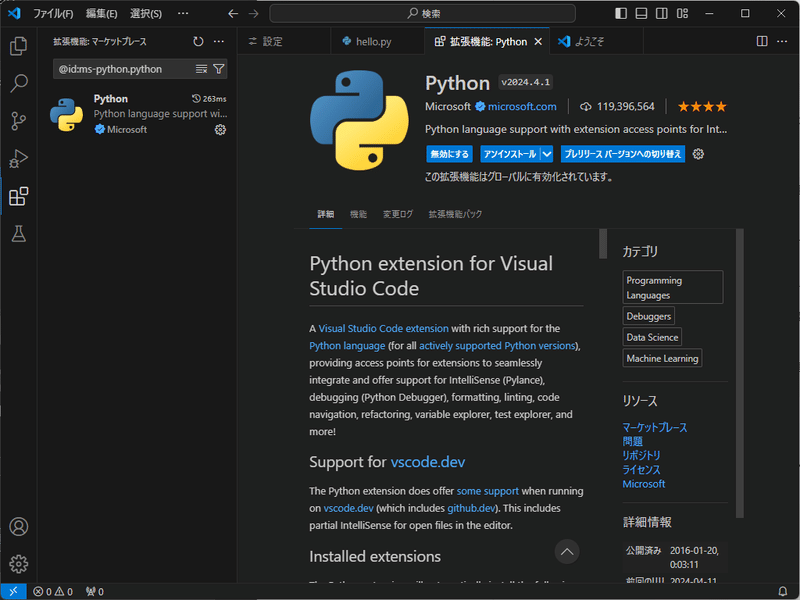Clear extensions search results
Image resolution: width=800 pixels, height=600 pixels.
pyautogui.click(x=202, y=69)
